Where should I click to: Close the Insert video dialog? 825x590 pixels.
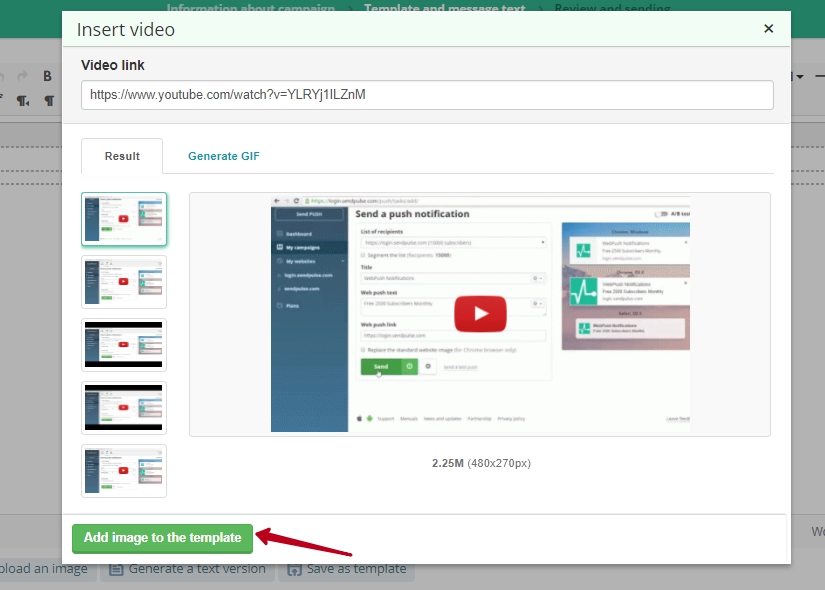pyautogui.click(x=768, y=29)
